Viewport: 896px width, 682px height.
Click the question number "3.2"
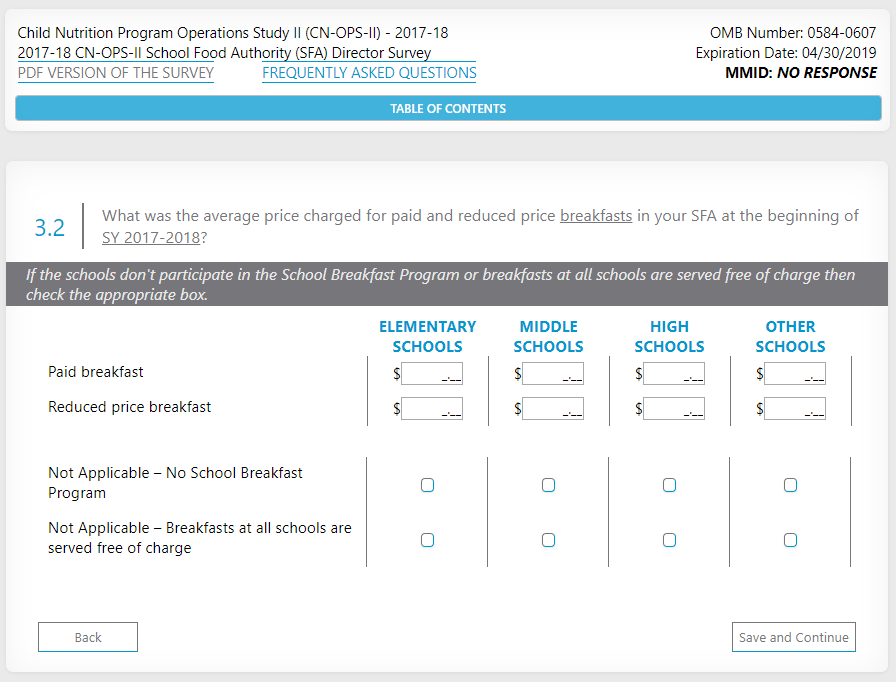50,227
